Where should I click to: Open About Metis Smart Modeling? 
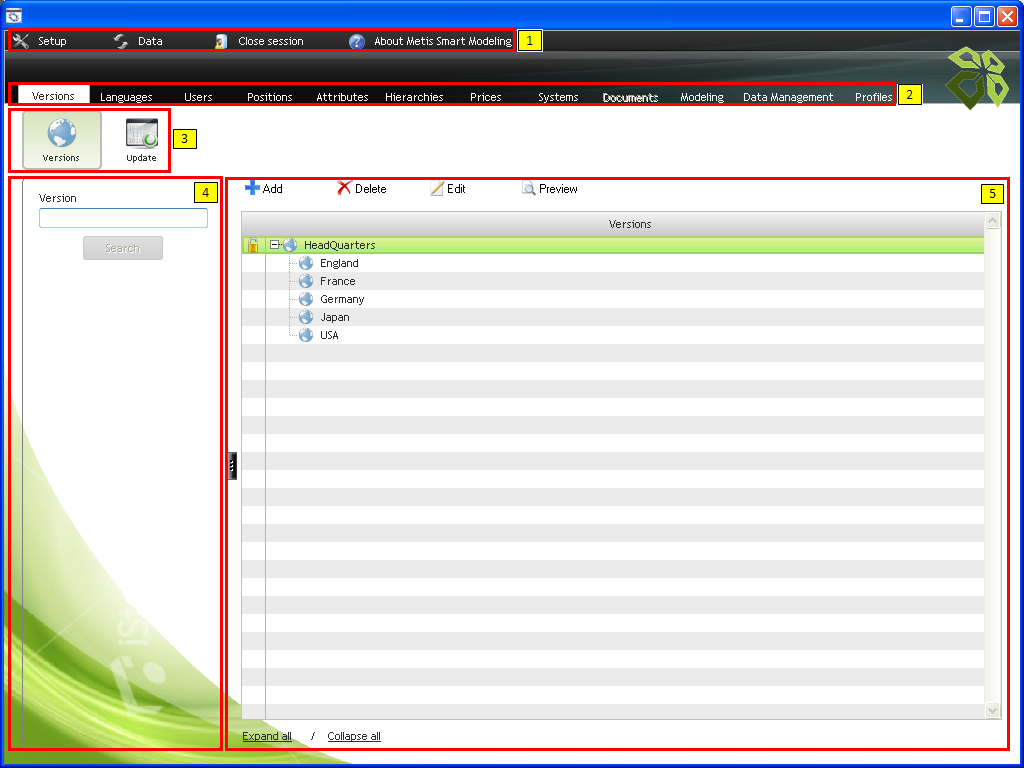coord(430,41)
